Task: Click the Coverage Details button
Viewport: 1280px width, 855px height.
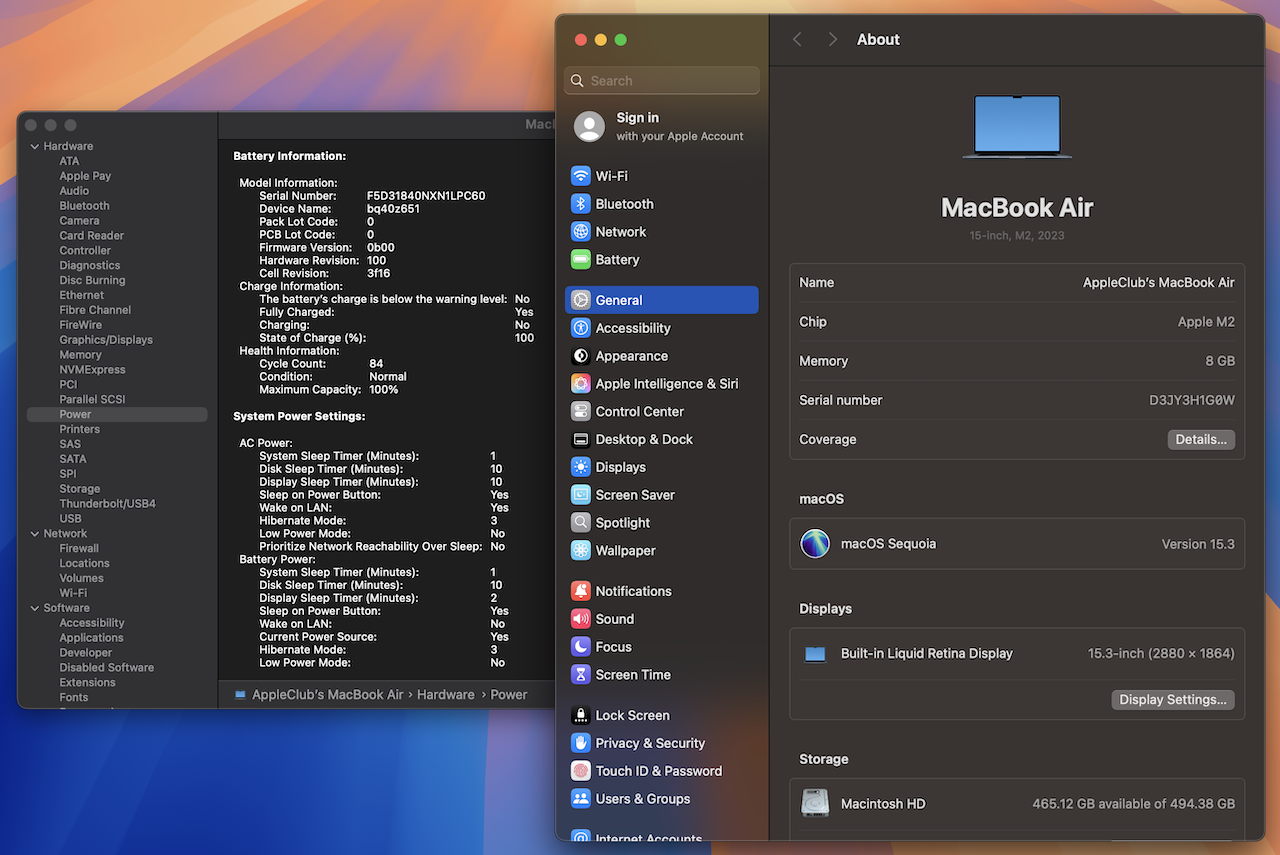Action: point(1200,440)
